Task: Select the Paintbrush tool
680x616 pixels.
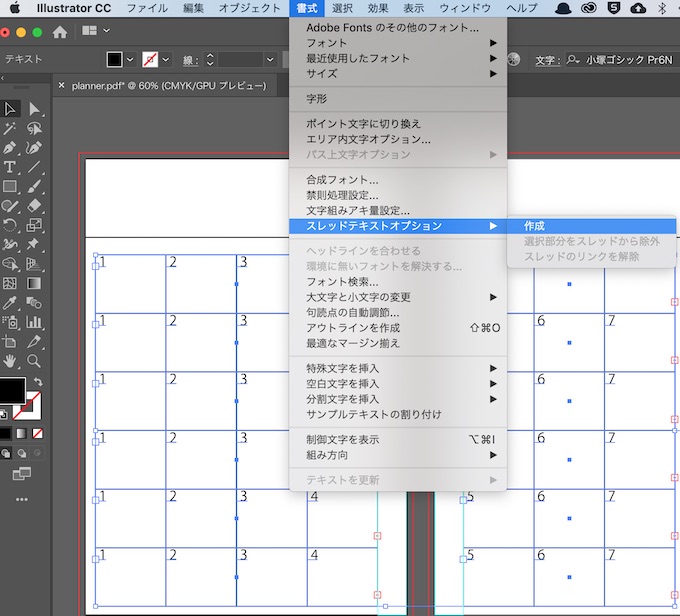Action: click(x=35, y=187)
